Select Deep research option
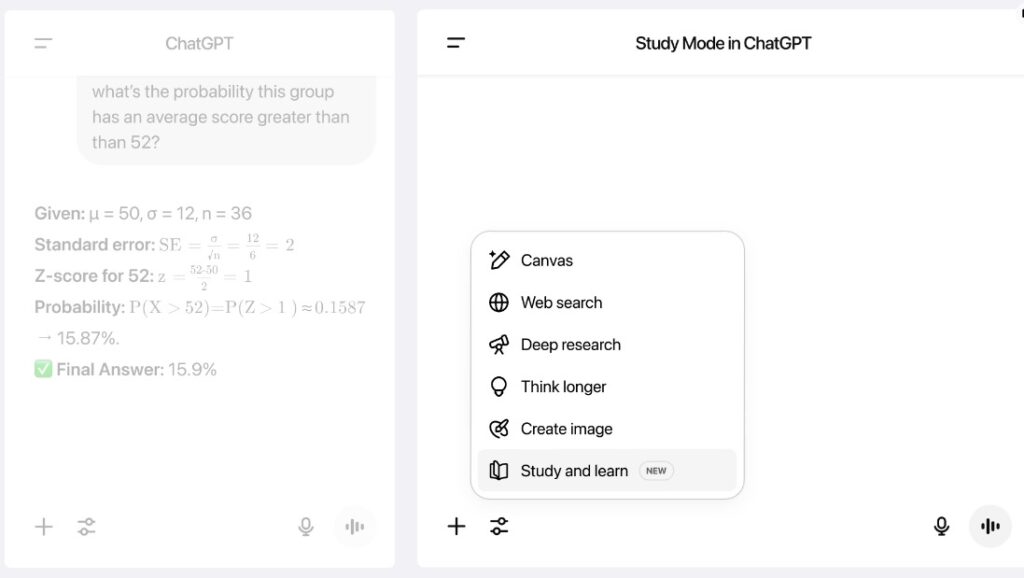 [570, 344]
